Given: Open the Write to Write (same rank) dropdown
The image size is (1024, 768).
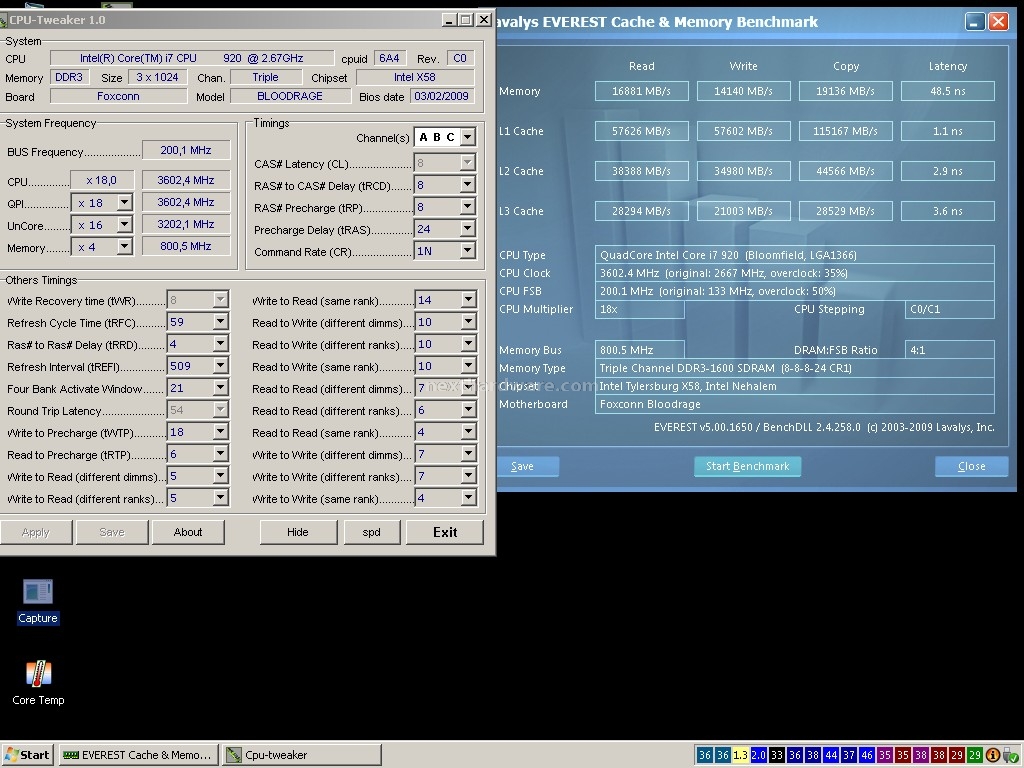Looking at the screenshot, I should 468,498.
